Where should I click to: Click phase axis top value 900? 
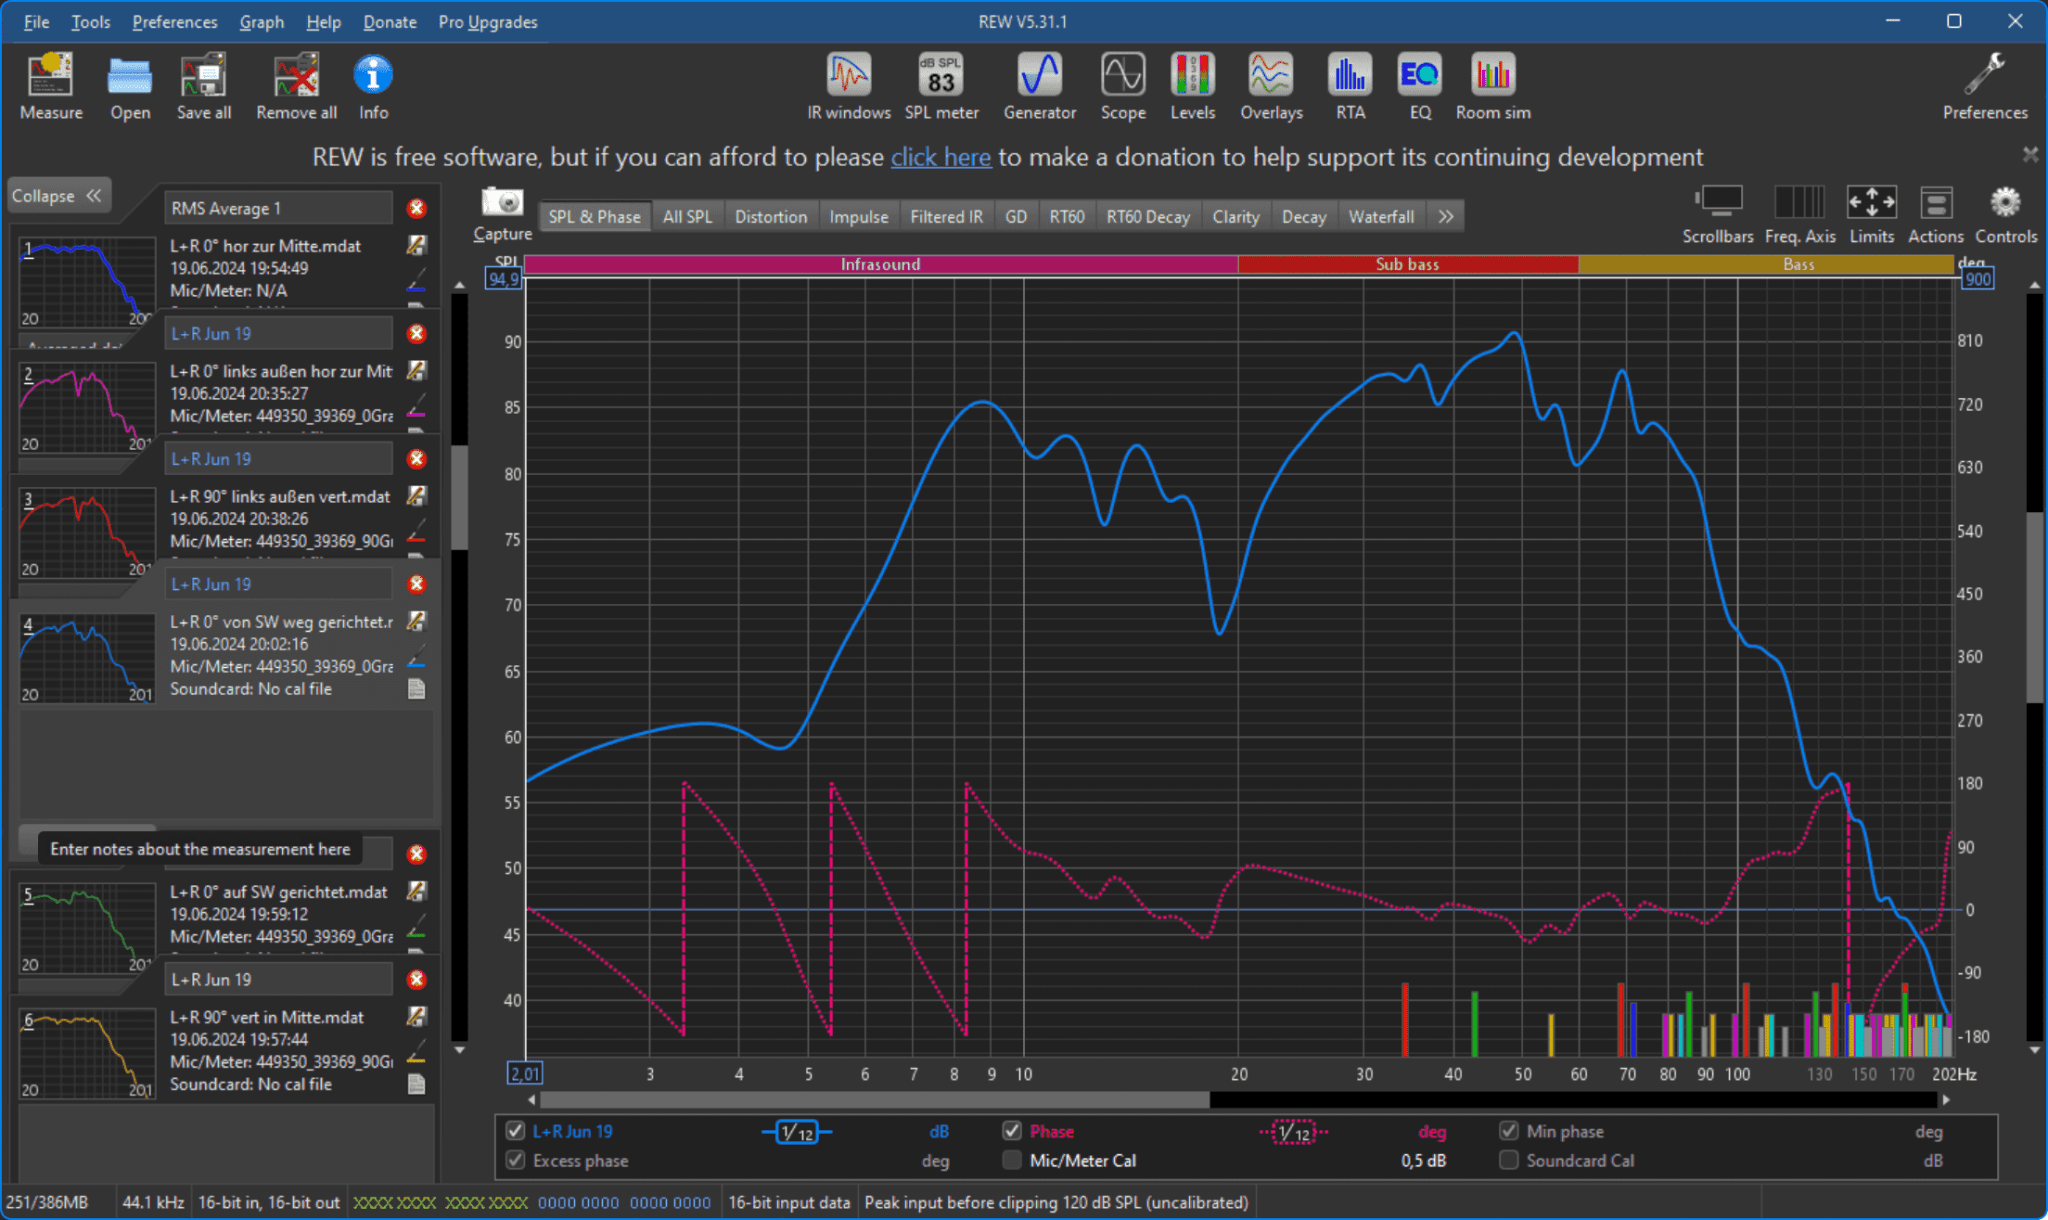1978,279
